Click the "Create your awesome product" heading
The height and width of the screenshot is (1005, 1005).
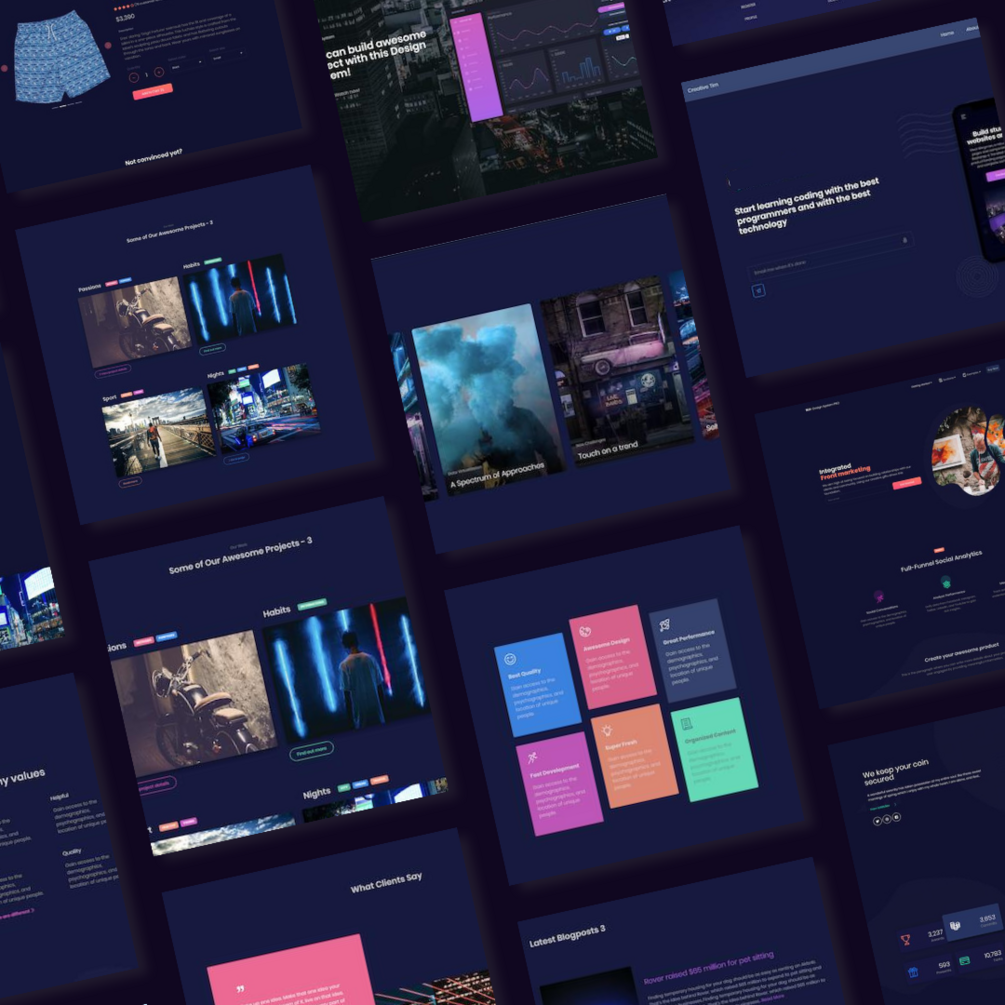click(x=961, y=654)
